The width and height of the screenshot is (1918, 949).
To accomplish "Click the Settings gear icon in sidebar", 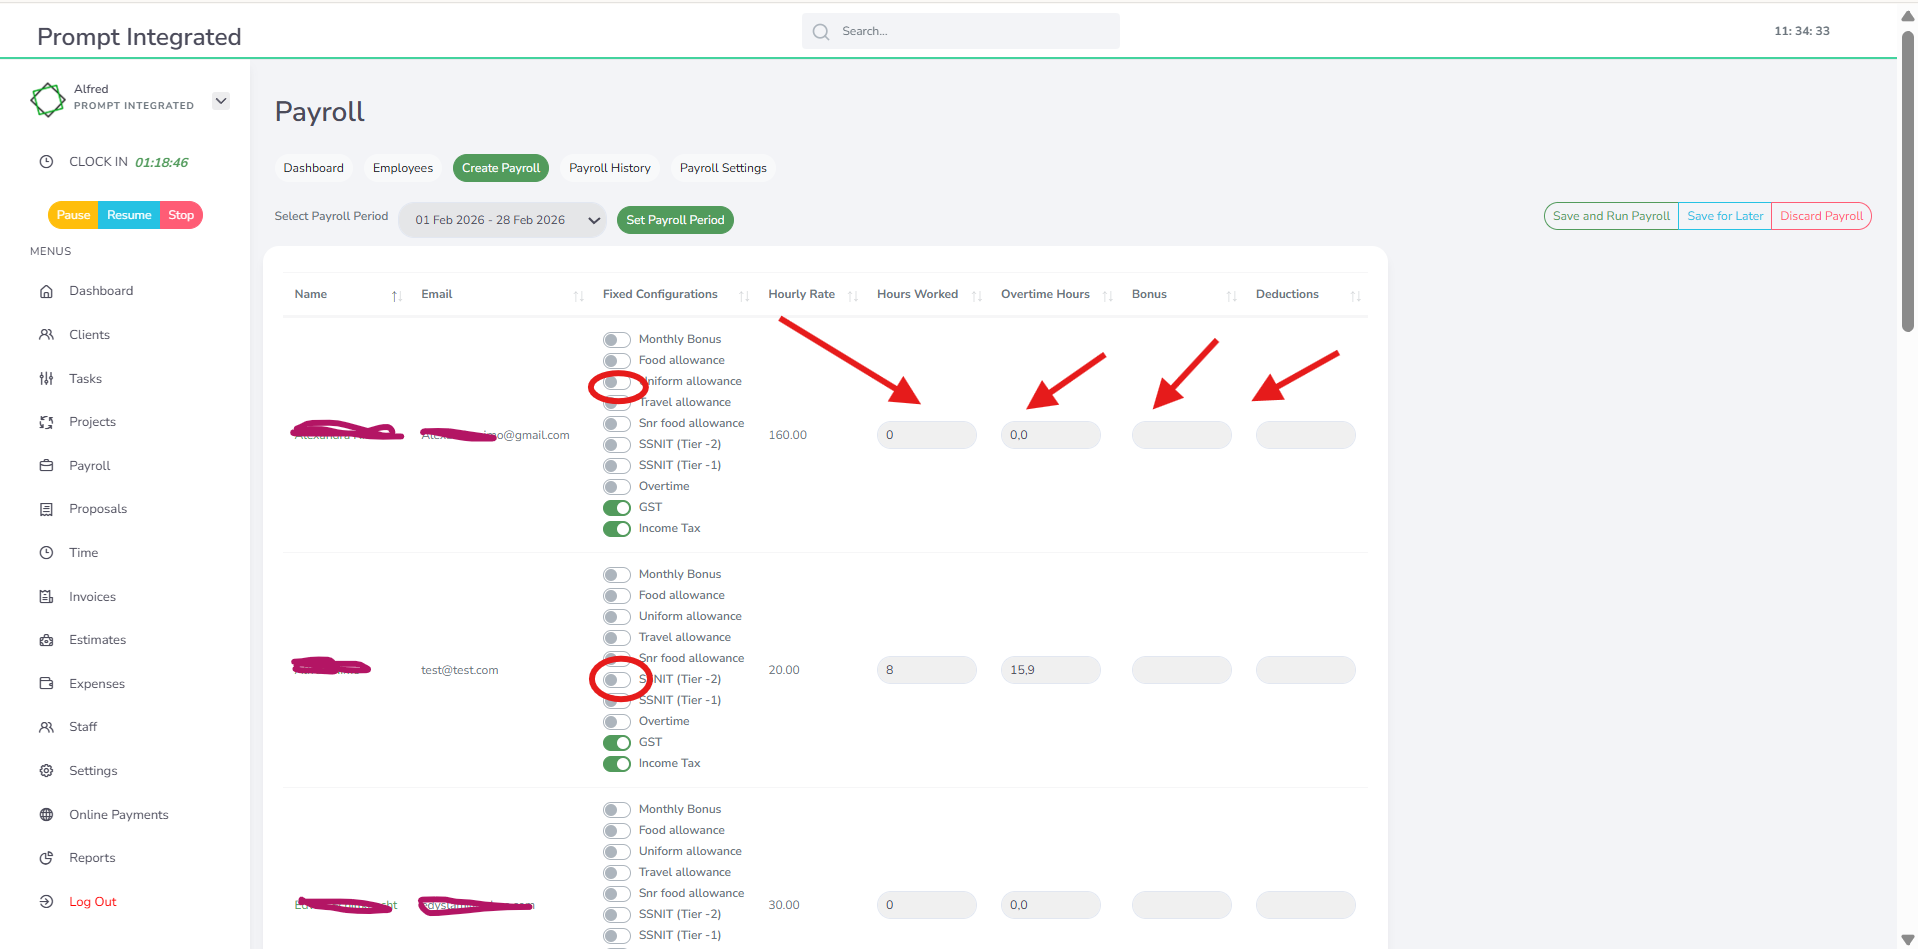I will [x=46, y=771].
